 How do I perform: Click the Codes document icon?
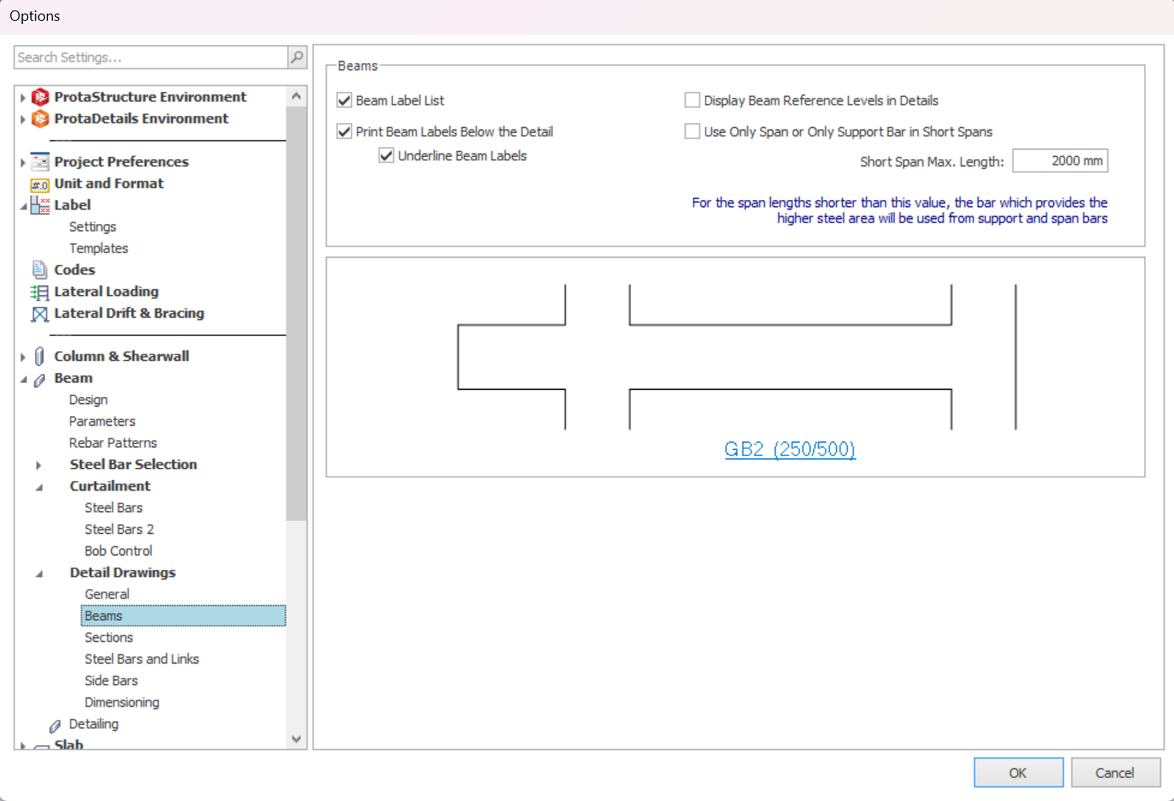pos(40,270)
